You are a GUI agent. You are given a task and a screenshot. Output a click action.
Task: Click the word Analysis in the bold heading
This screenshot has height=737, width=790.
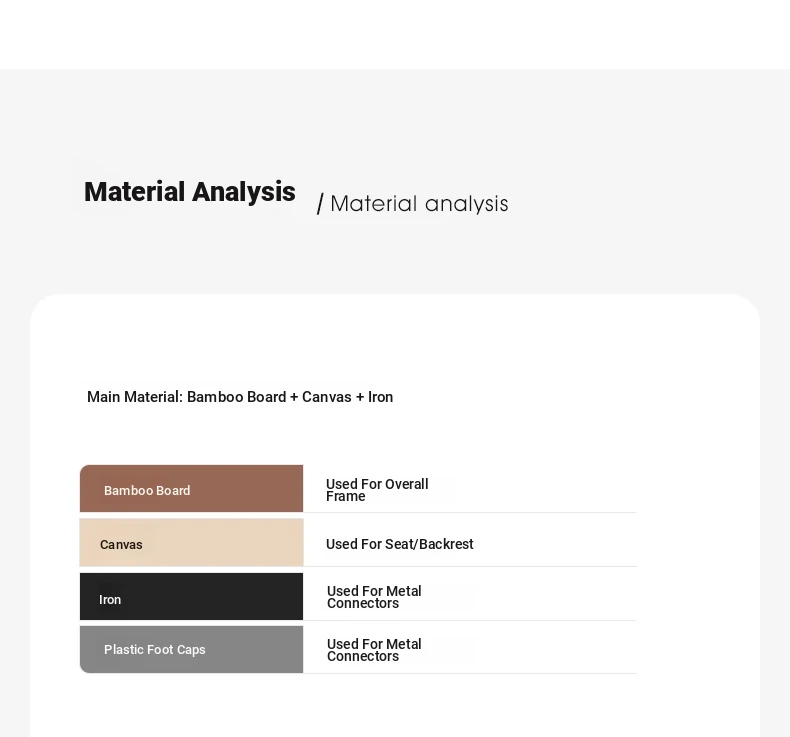click(244, 192)
